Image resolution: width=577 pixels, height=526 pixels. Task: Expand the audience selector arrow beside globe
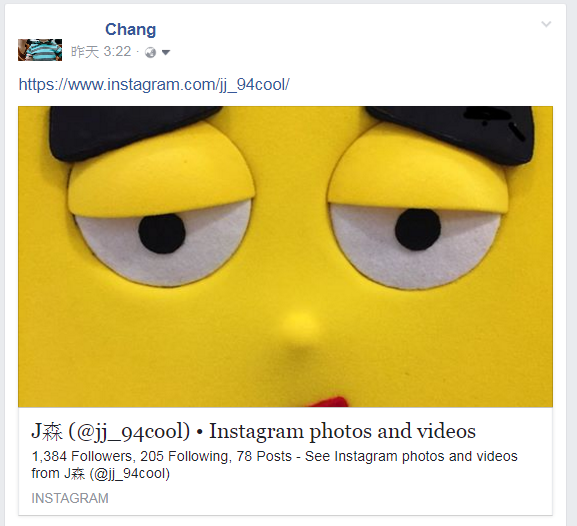coord(166,53)
